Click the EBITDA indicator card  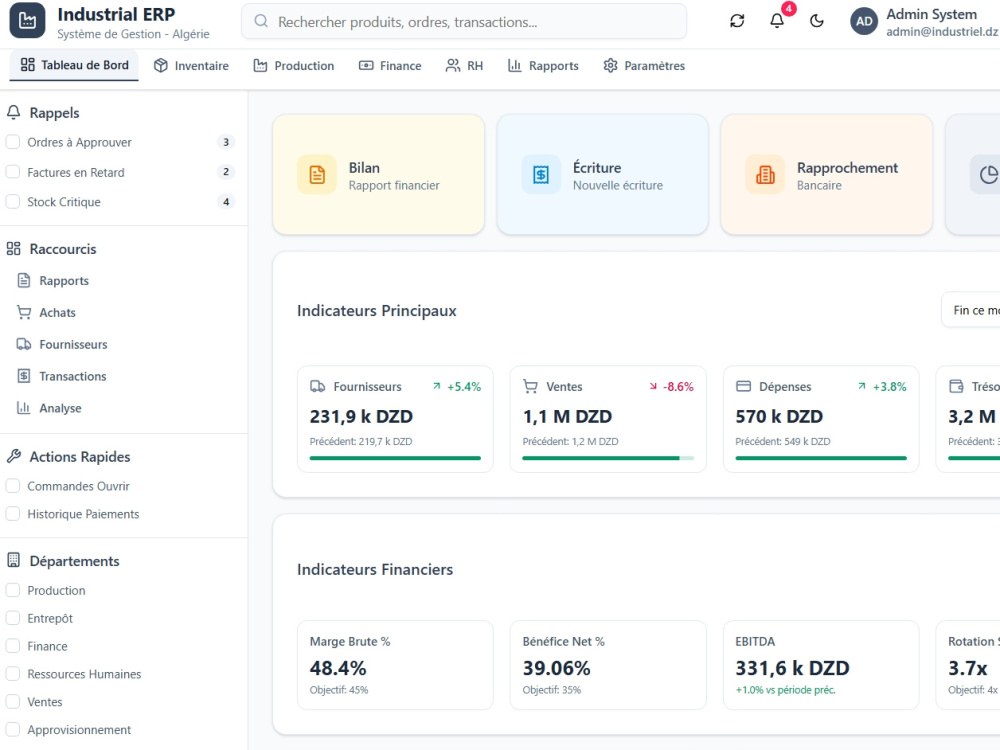pos(821,665)
